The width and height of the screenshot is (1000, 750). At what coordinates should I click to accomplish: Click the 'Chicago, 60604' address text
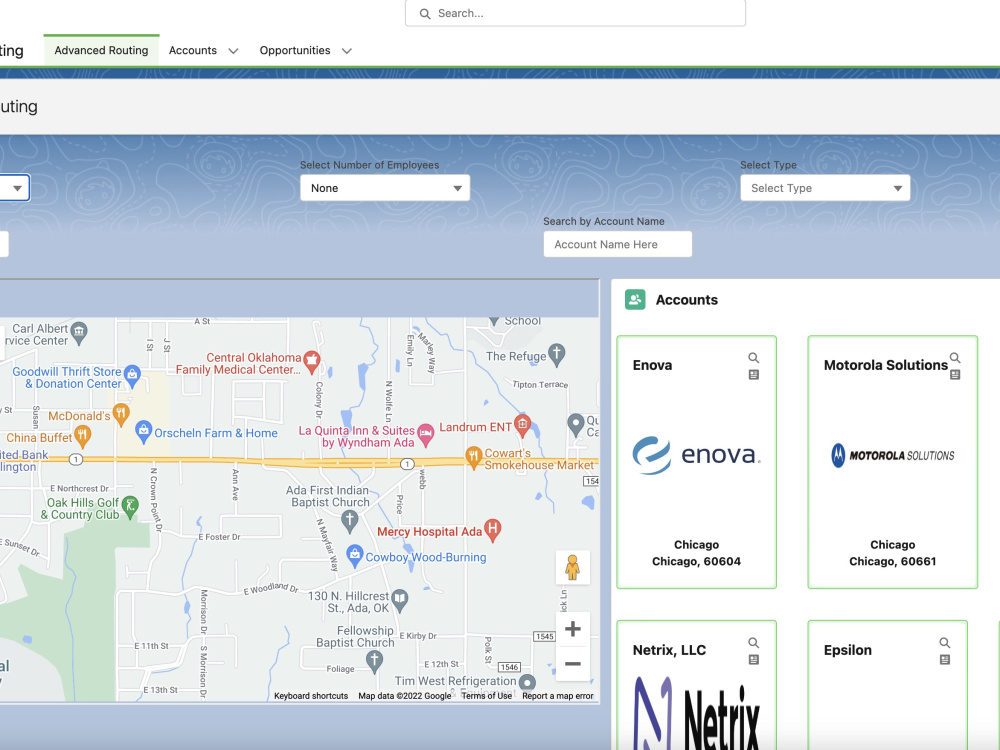click(x=696, y=561)
